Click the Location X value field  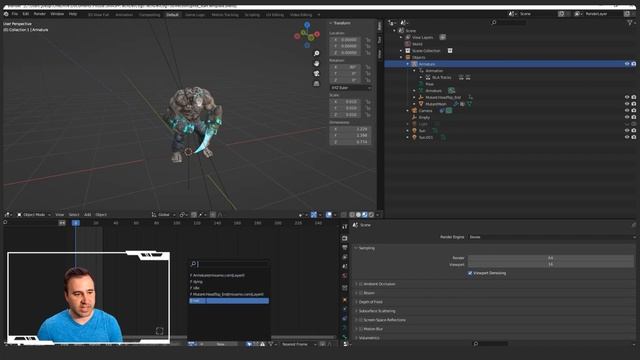pyautogui.click(x=346, y=40)
